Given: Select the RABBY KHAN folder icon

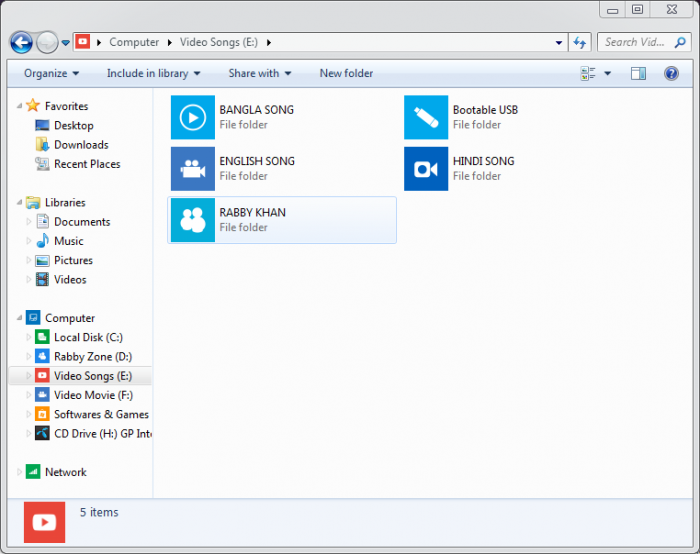Looking at the screenshot, I should coord(192,220).
